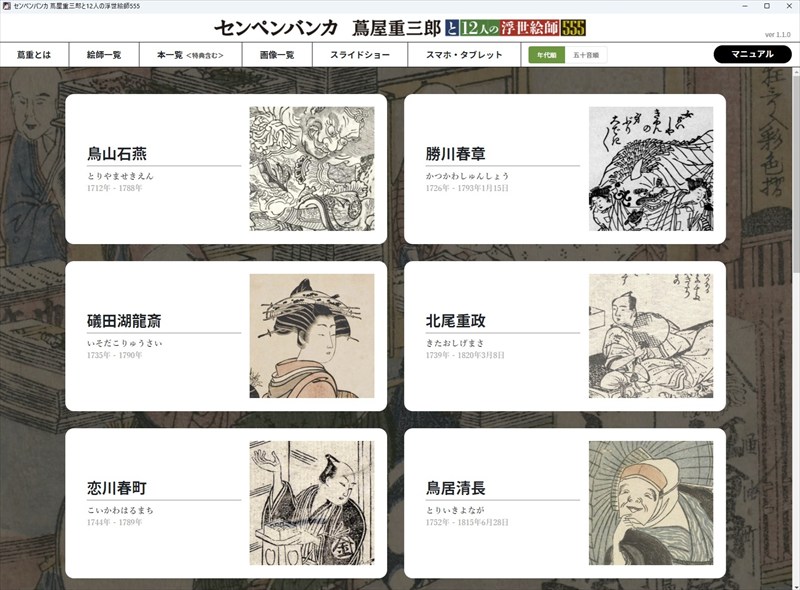Image resolution: width=800 pixels, height=590 pixels.
Task: Open 勝川春章 artwork thumbnail
Action: (651, 169)
